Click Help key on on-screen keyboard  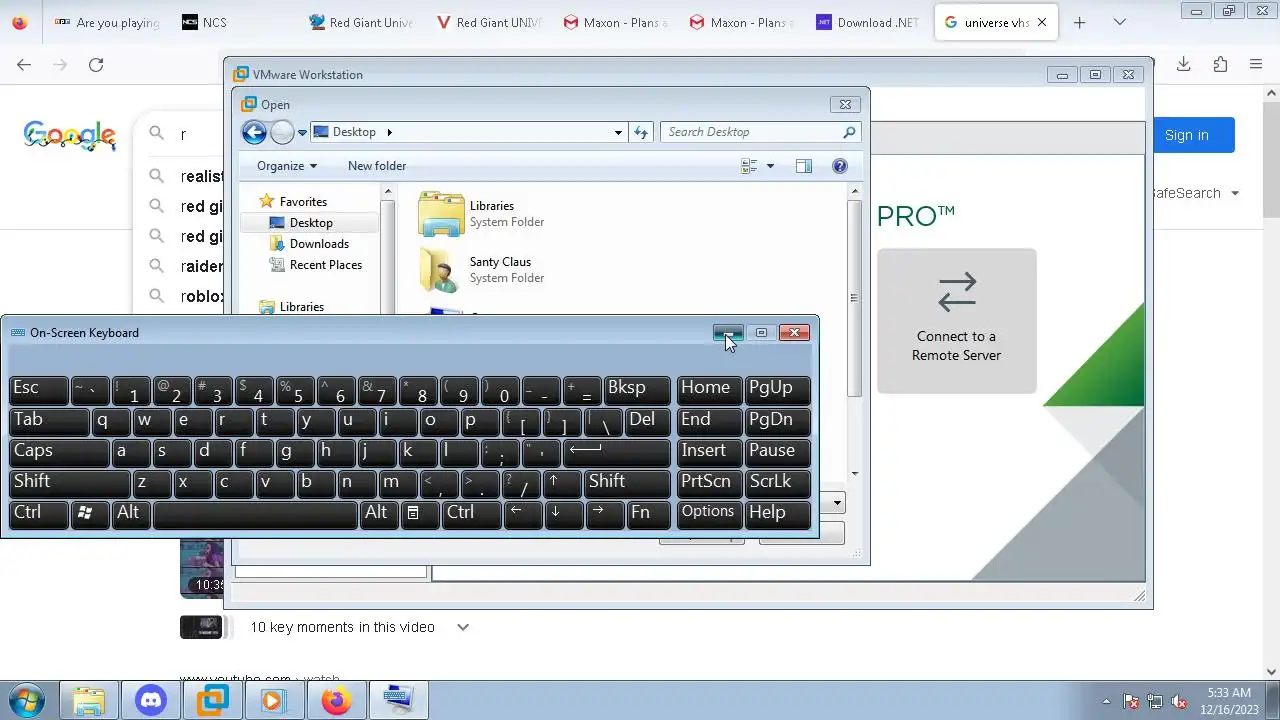pos(777,513)
